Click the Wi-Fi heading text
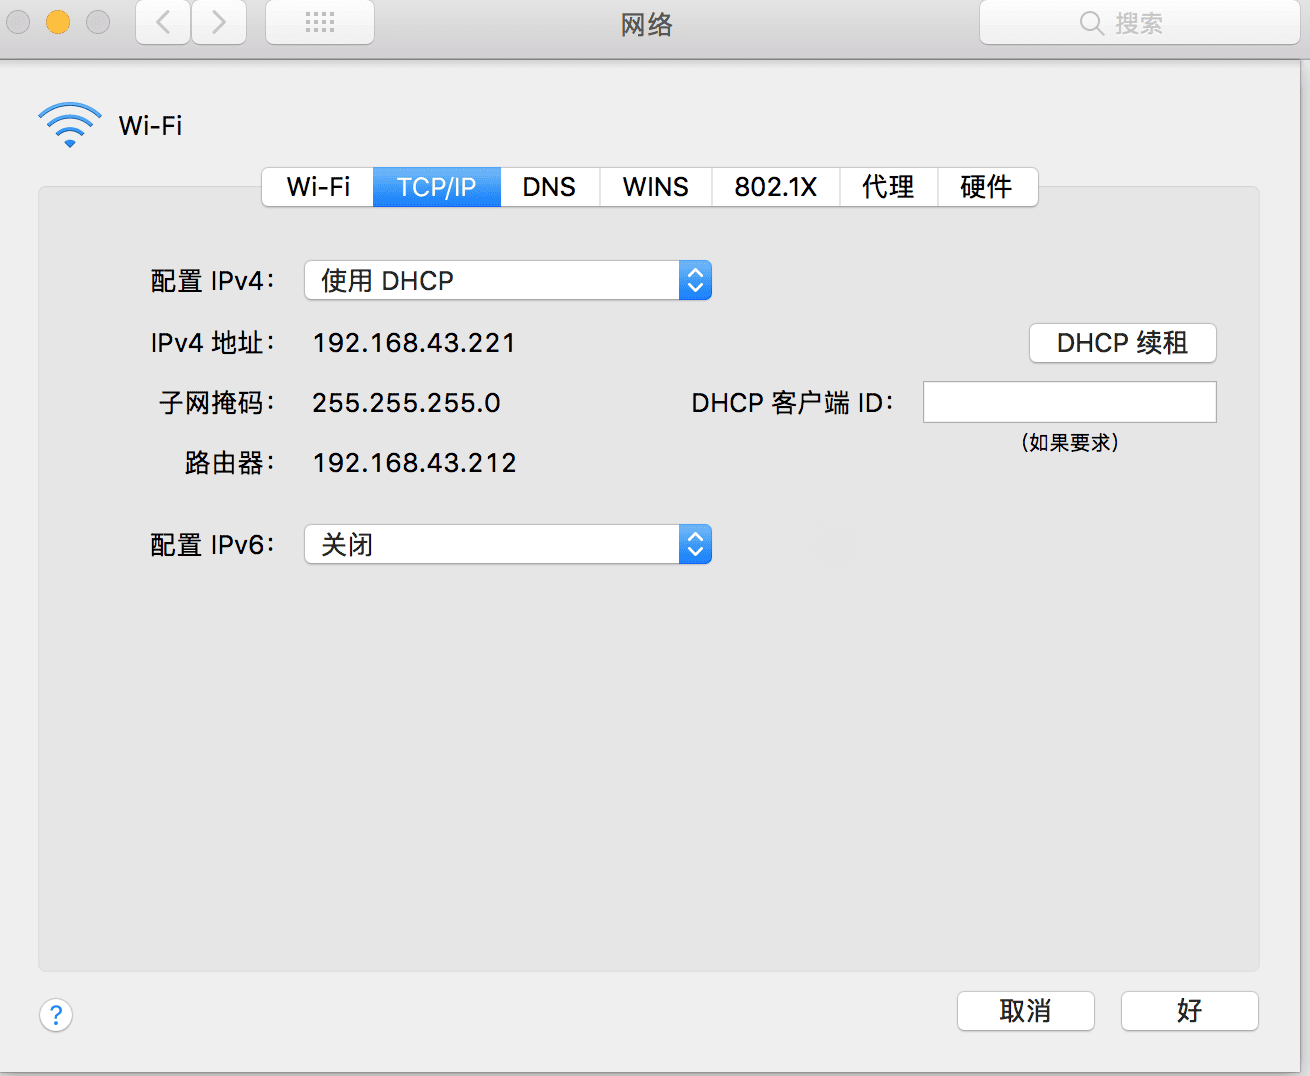 [151, 126]
